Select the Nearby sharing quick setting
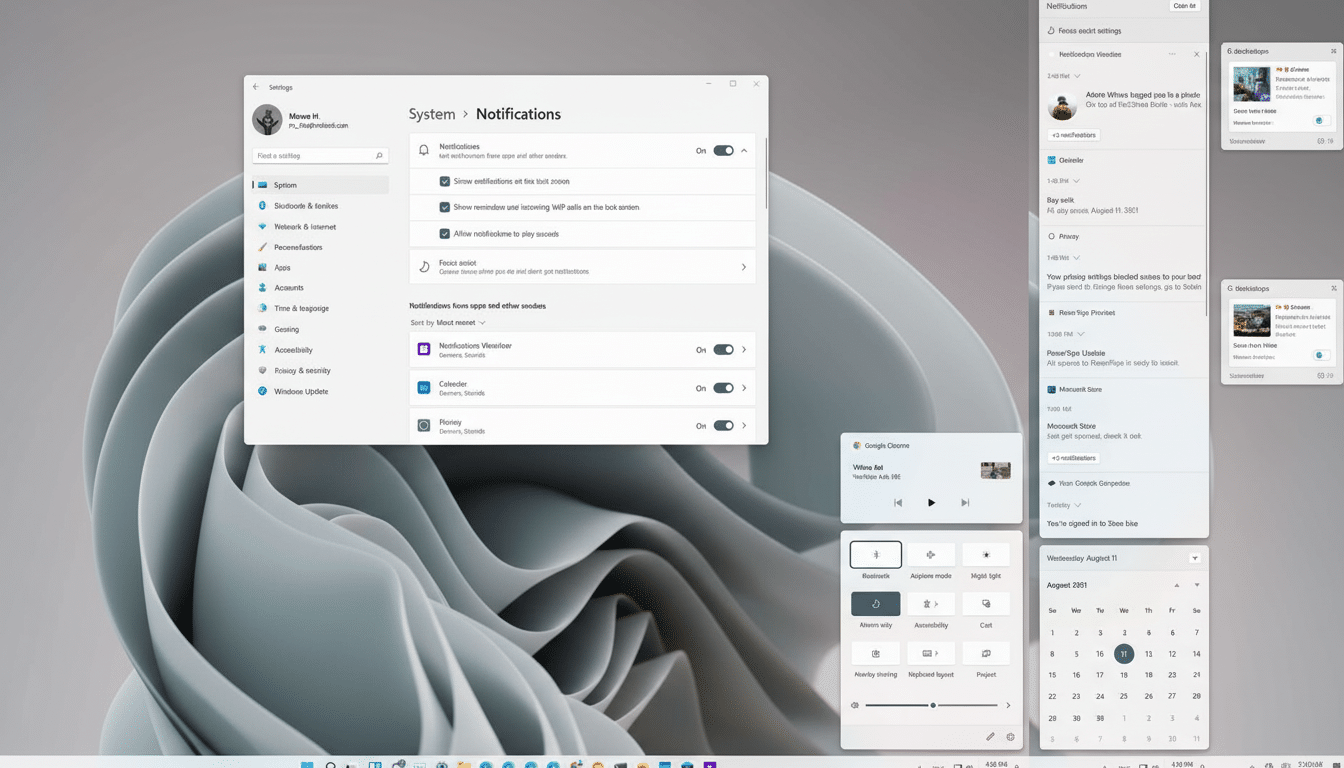The width and height of the screenshot is (1344, 768). point(875,655)
